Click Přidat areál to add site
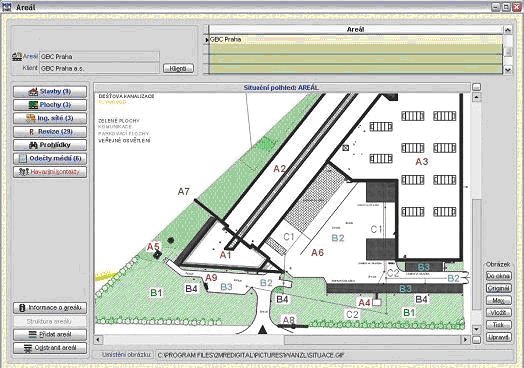524x368 pixels. click(x=50, y=335)
